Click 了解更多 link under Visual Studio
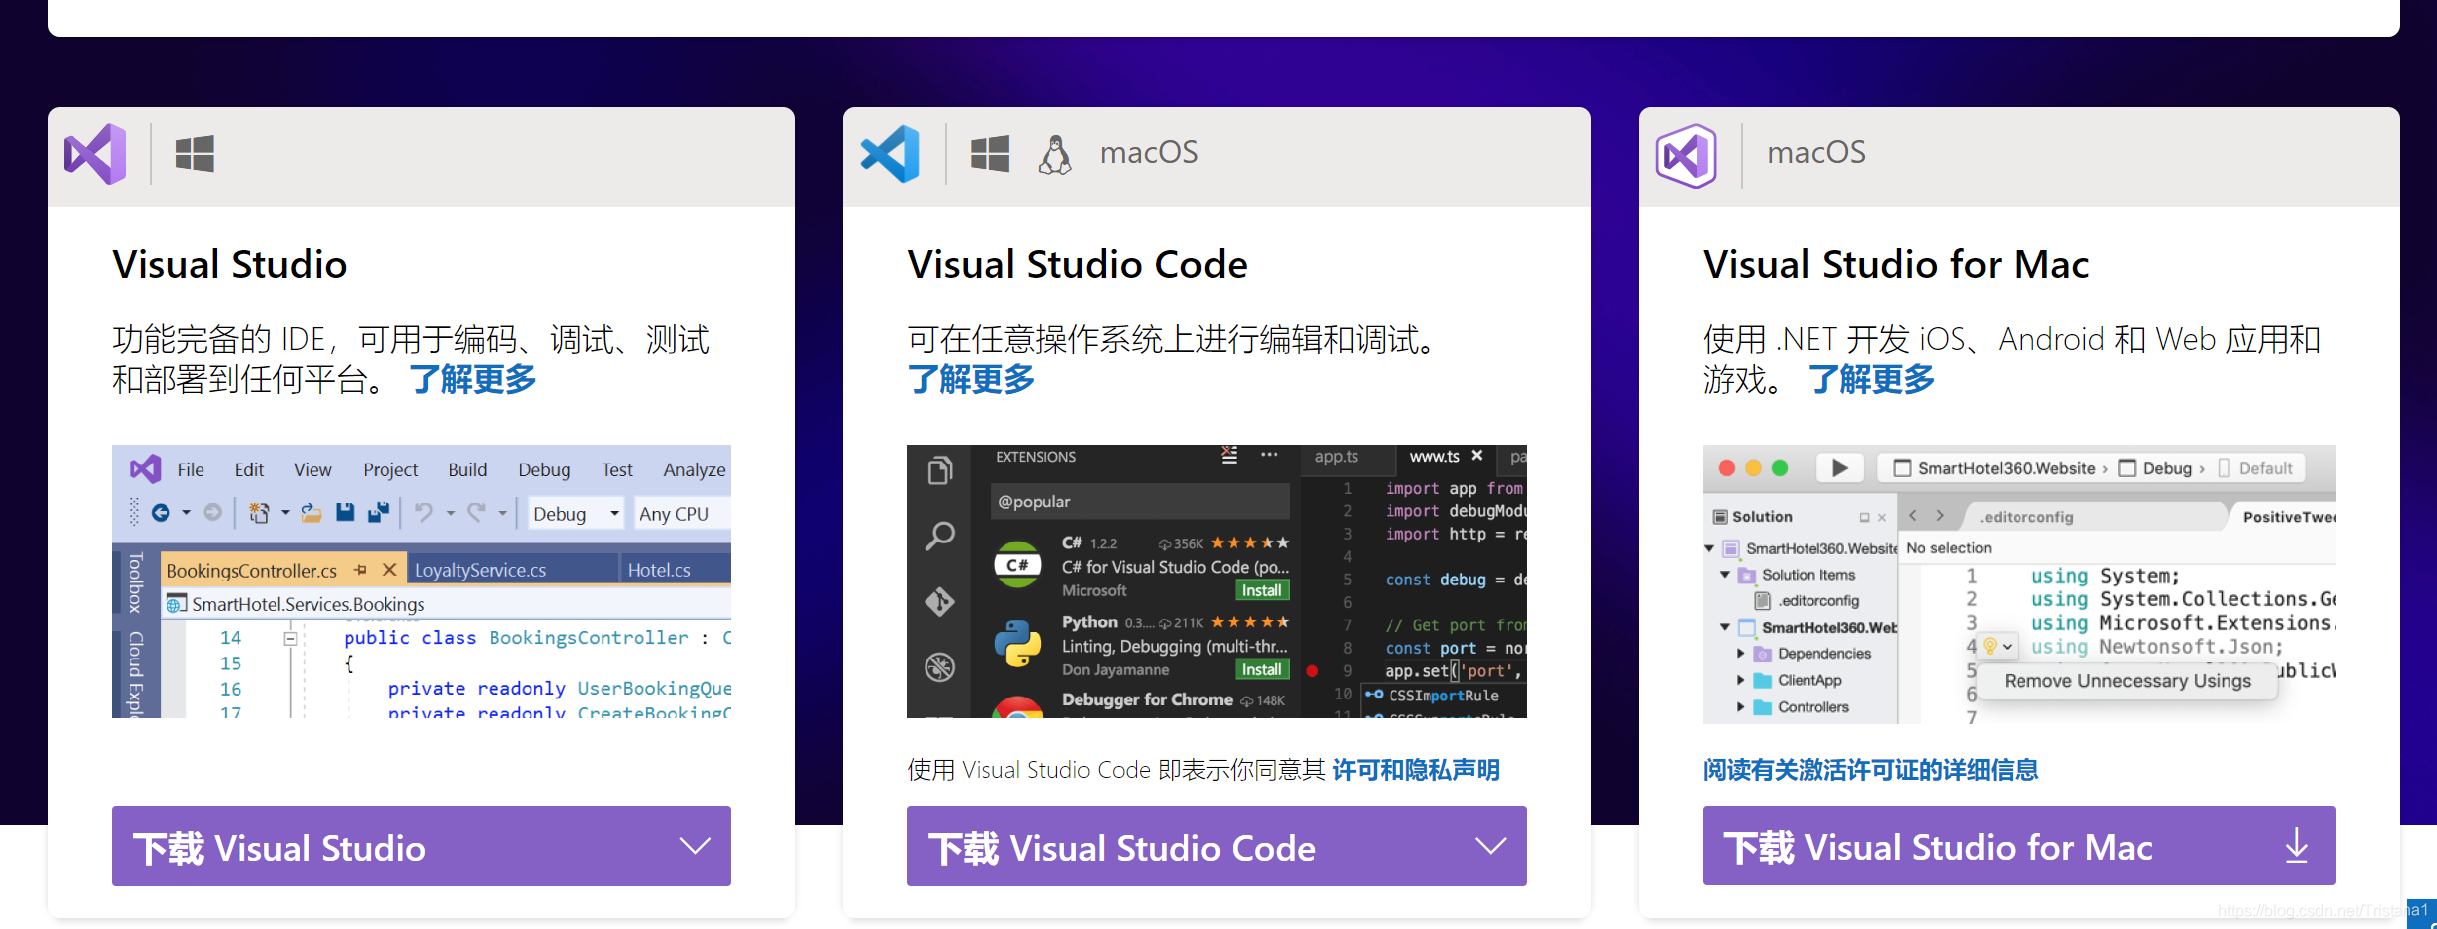2437x929 pixels. pos(473,380)
